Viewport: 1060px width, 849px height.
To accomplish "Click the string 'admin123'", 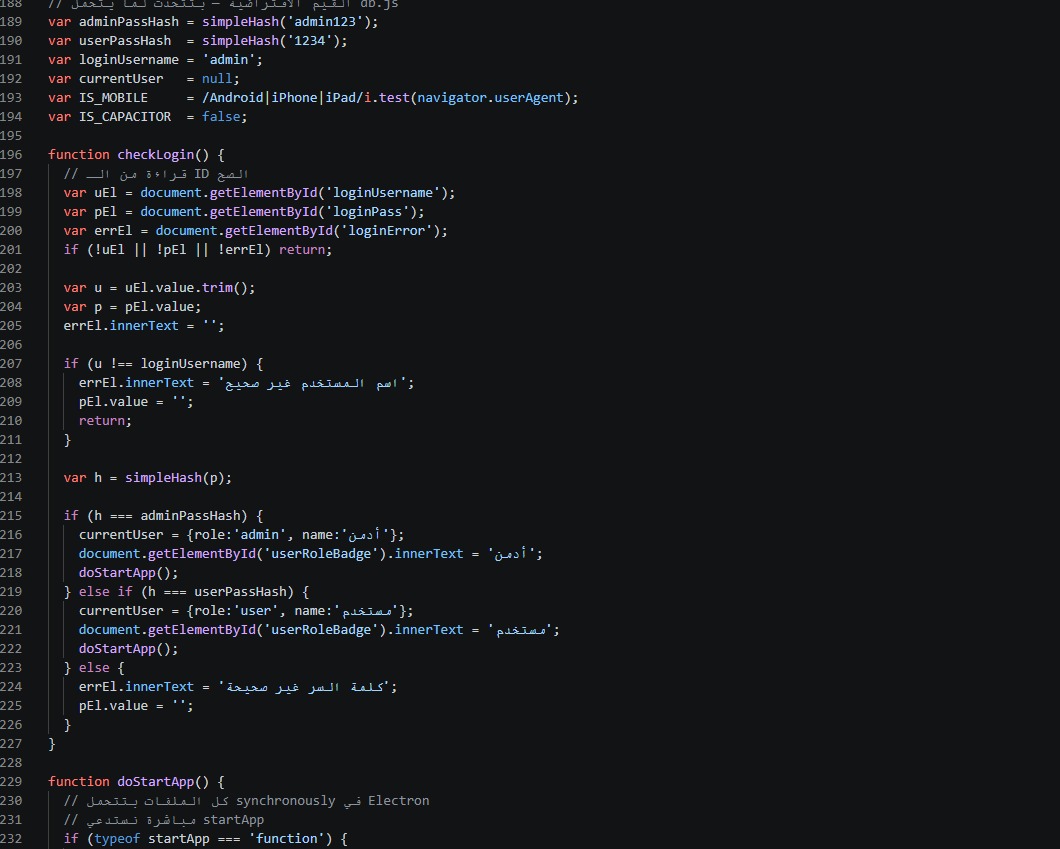I will click(325, 22).
